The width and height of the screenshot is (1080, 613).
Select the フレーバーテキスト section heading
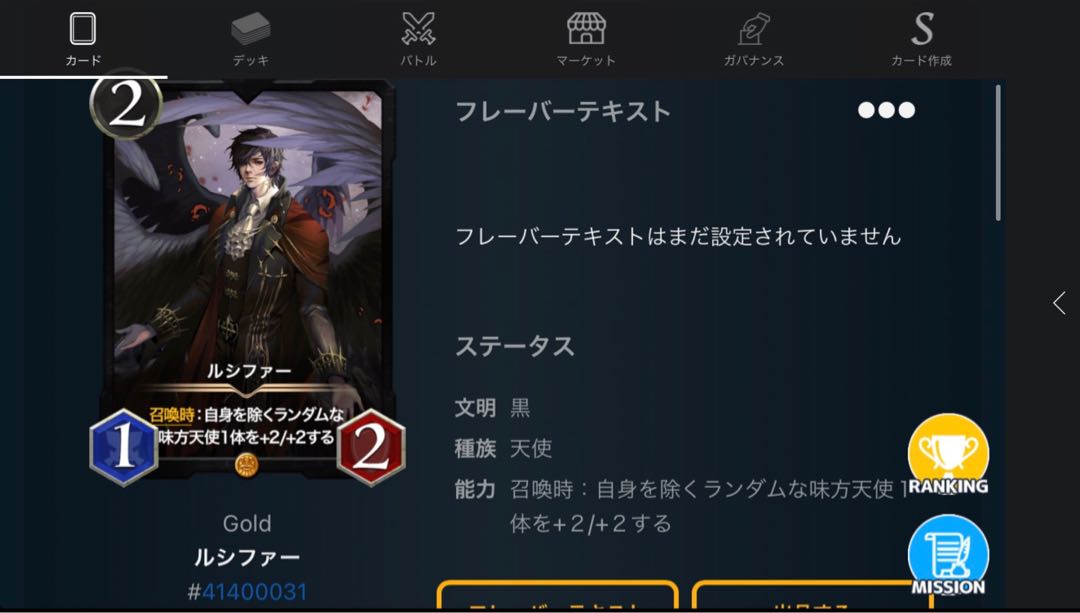coord(563,112)
